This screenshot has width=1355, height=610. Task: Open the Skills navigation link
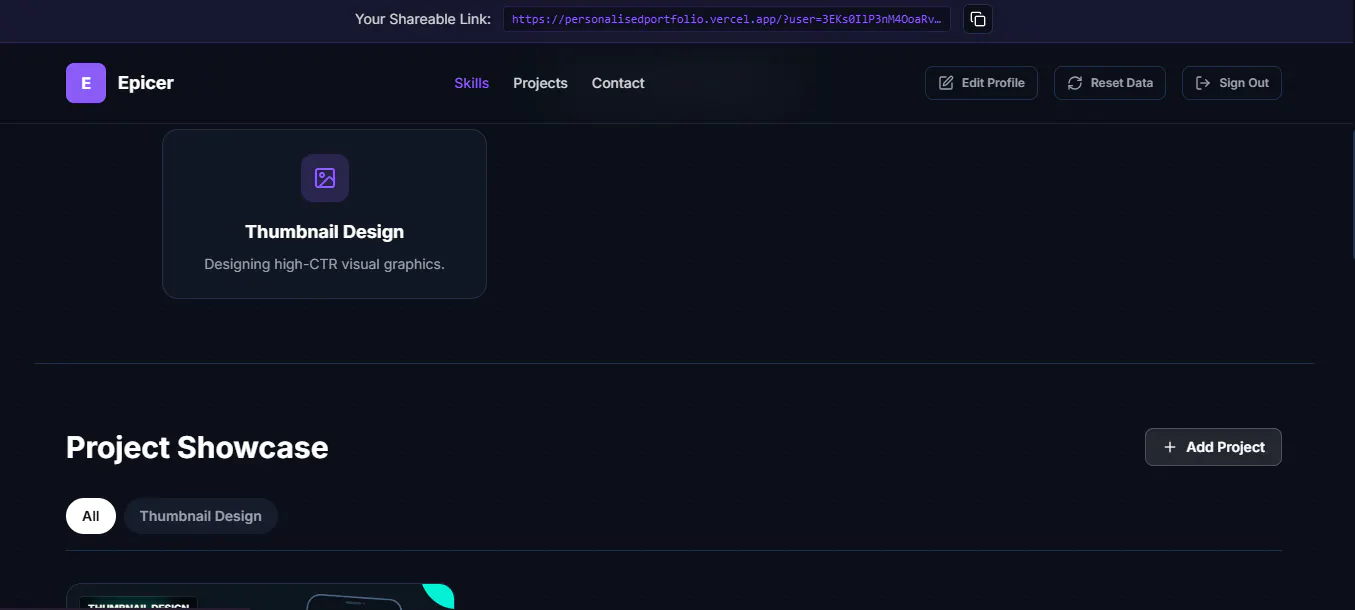click(x=471, y=83)
